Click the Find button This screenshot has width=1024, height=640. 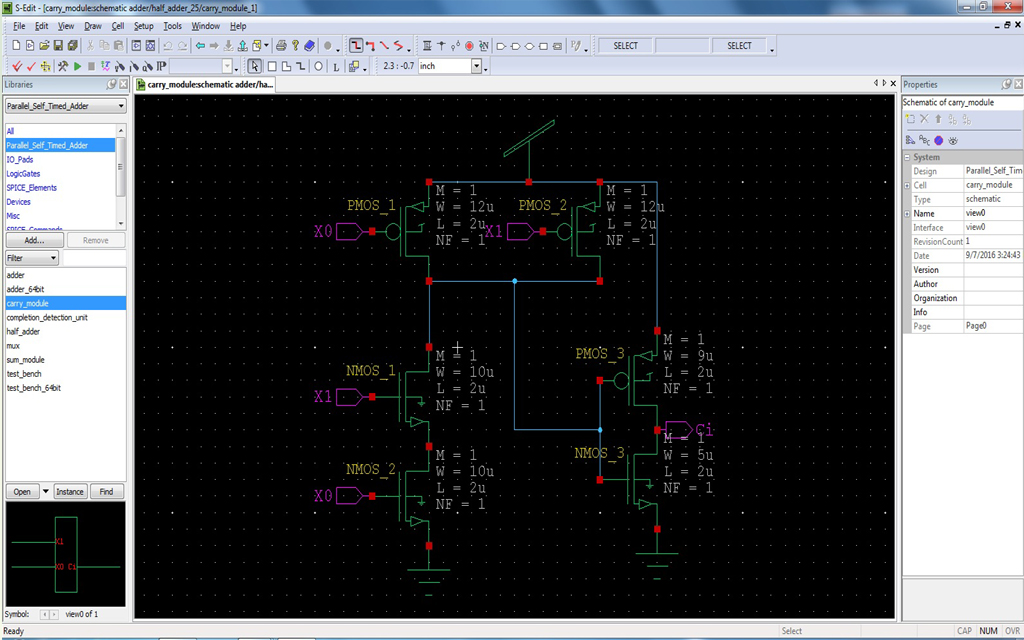106,492
